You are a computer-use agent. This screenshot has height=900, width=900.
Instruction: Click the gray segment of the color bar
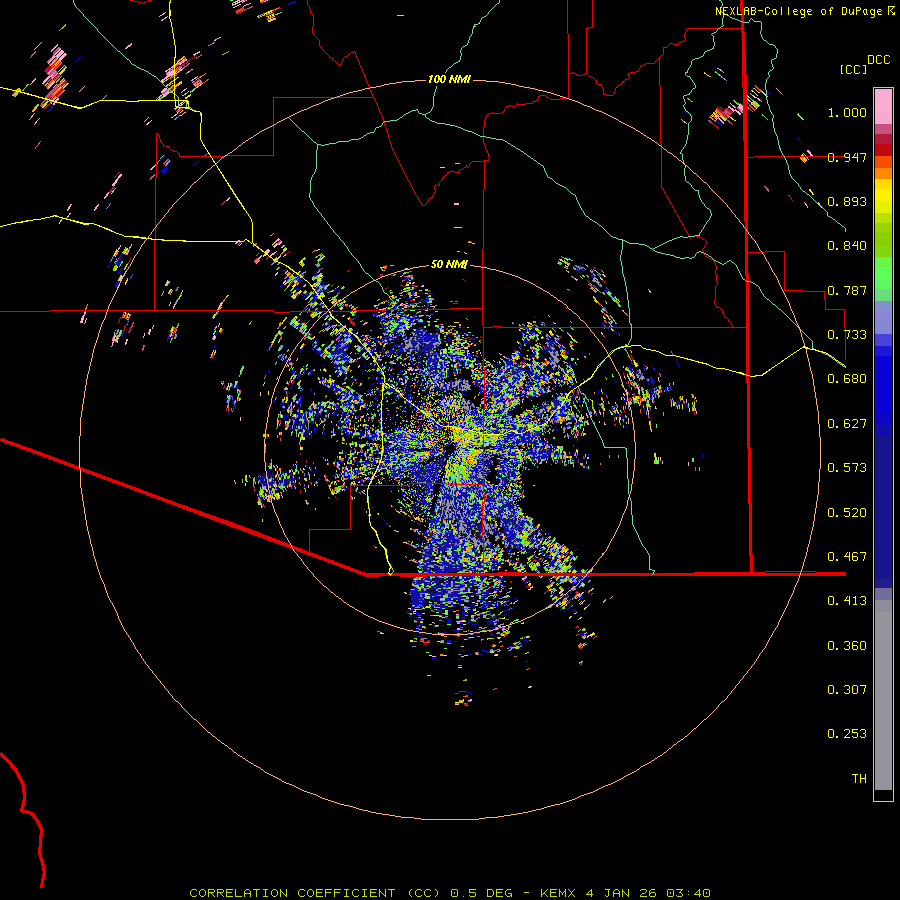pos(883,695)
